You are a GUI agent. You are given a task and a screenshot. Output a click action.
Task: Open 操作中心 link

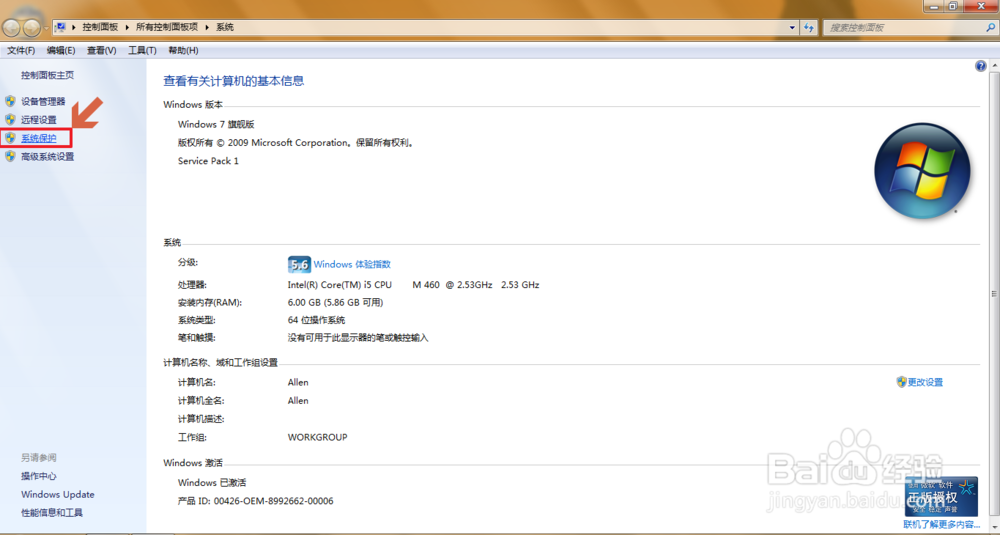(38, 476)
